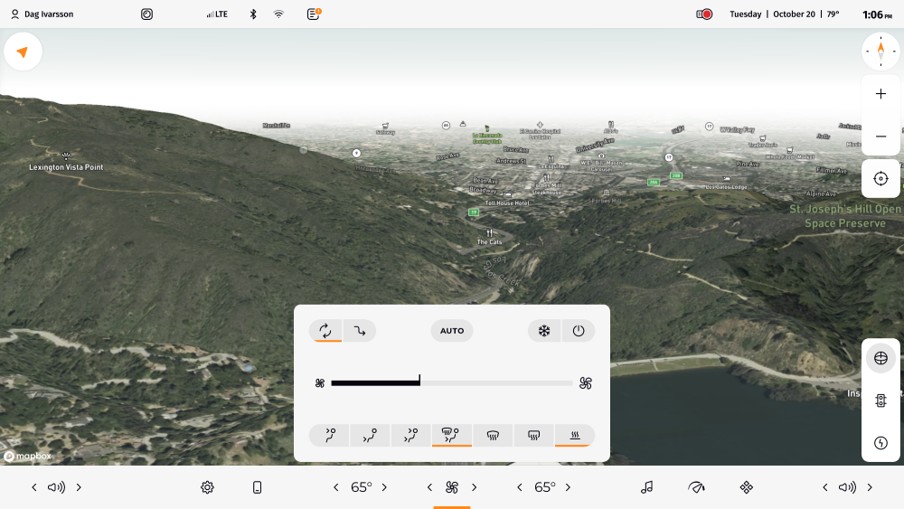The image size is (904, 509).
Task: Recenter map with the location target icon
Action: pos(881,179)
